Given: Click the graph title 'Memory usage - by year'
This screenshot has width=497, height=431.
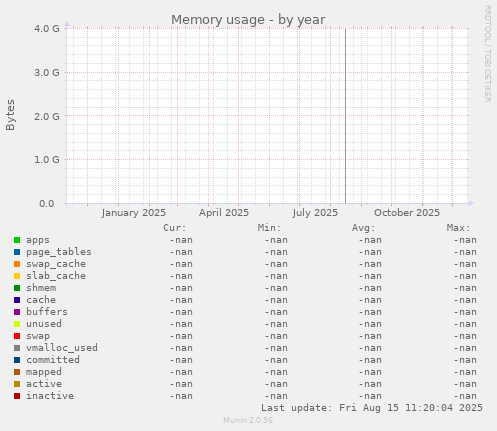Looking at the screenshot, I should pyautogui.click(x=248, y=20).
